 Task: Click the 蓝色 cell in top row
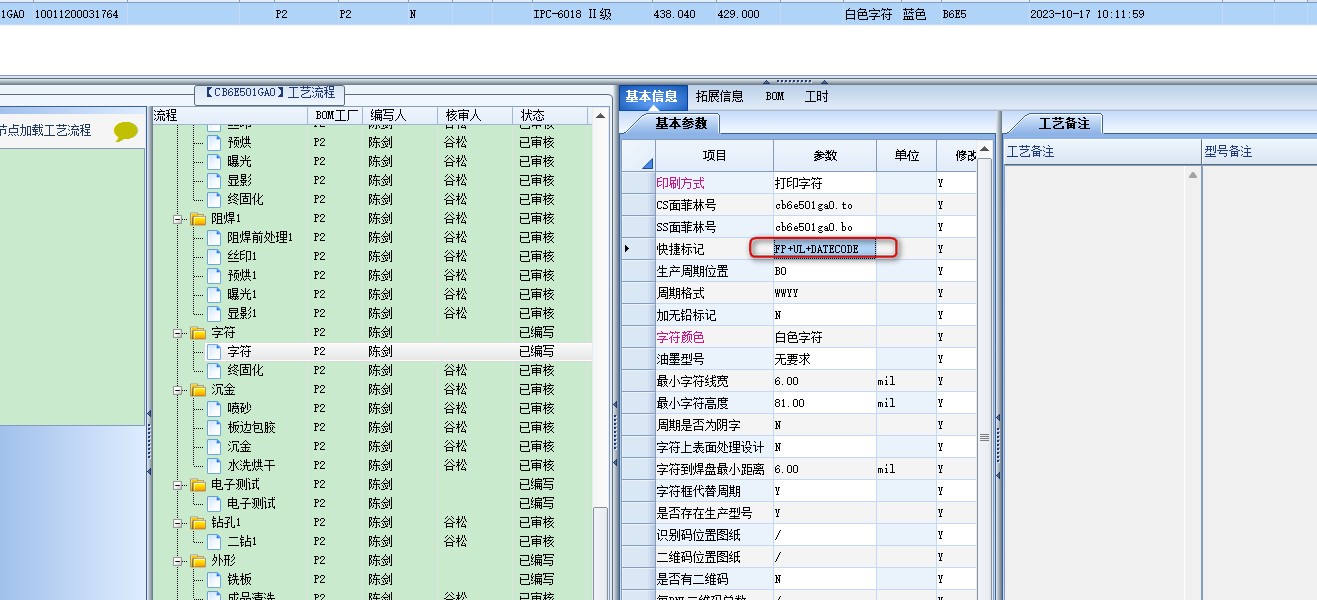tap(914, 14)
